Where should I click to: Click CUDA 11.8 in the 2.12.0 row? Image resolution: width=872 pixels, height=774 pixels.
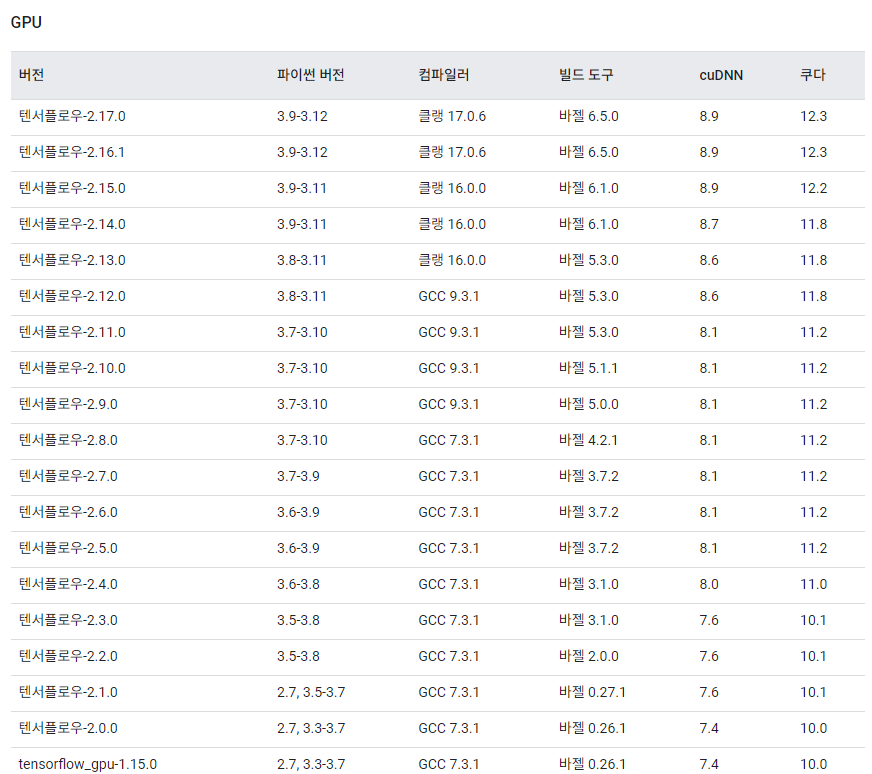[814, 296]
